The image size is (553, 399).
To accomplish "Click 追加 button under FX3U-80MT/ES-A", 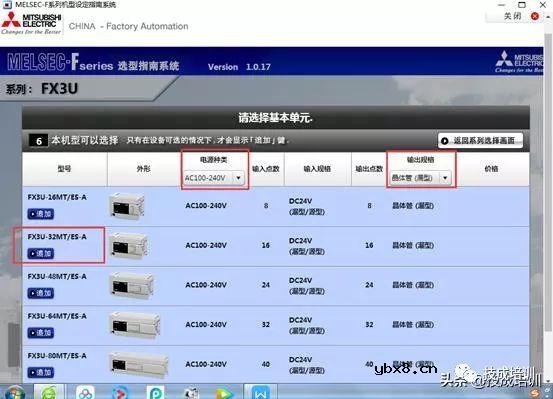I will [41, 373].
